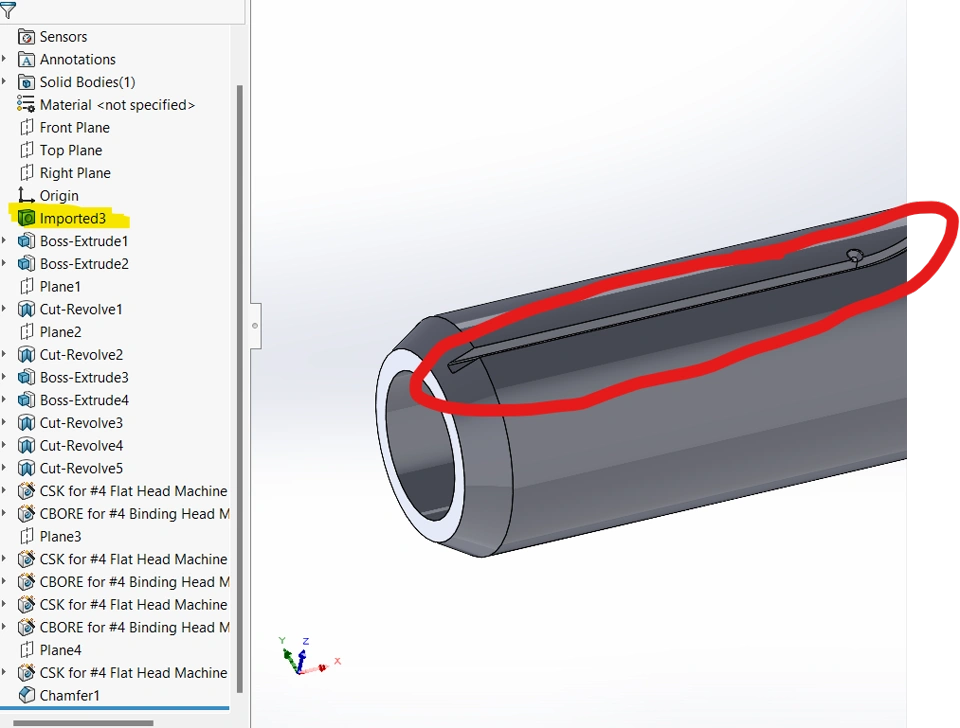The height and width of the screenshot is (728, 960).
Task: Click the Plane3 icon
Action: (26, 536)
